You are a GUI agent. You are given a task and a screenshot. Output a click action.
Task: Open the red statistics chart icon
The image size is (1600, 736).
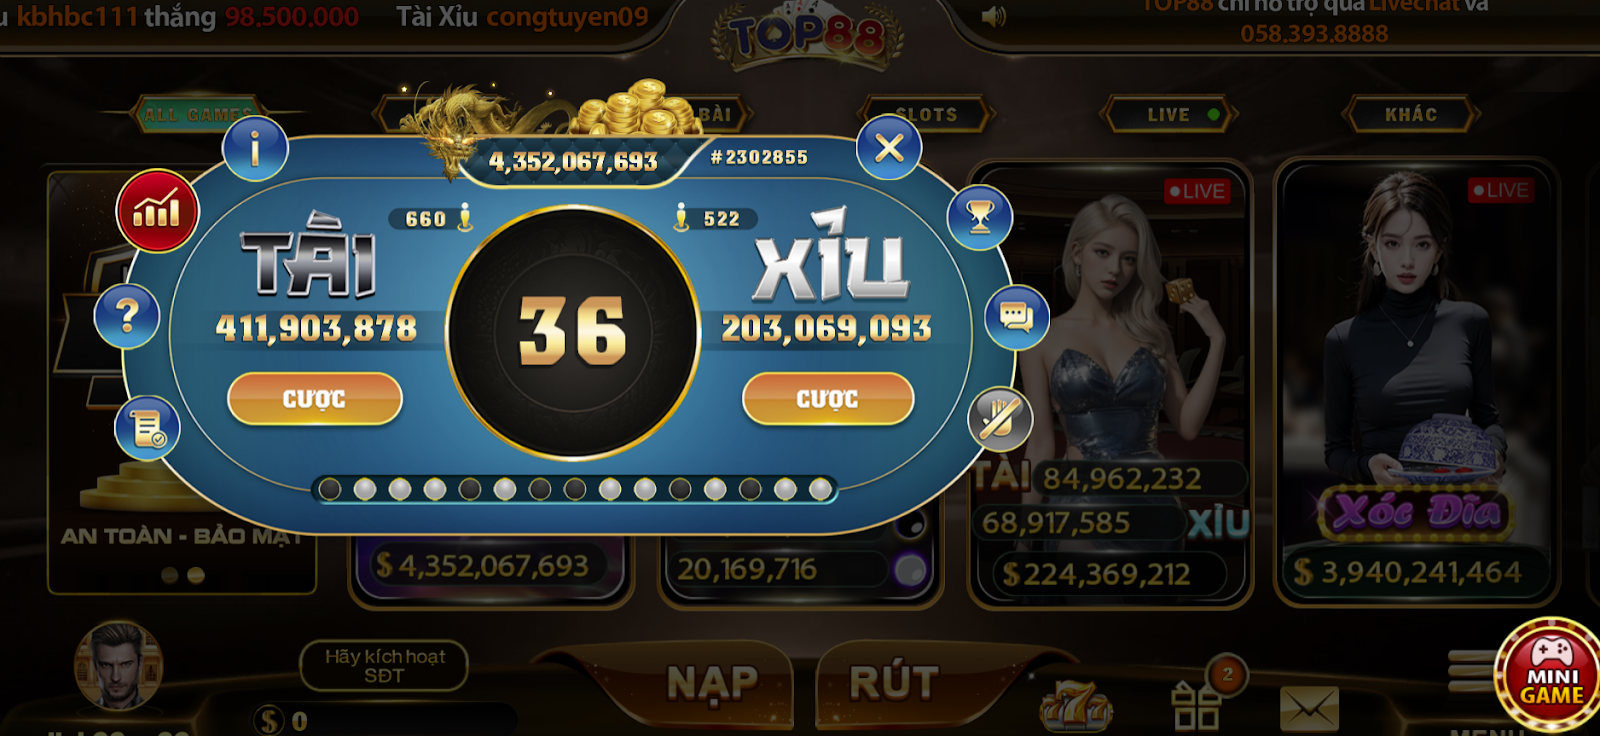157,211
